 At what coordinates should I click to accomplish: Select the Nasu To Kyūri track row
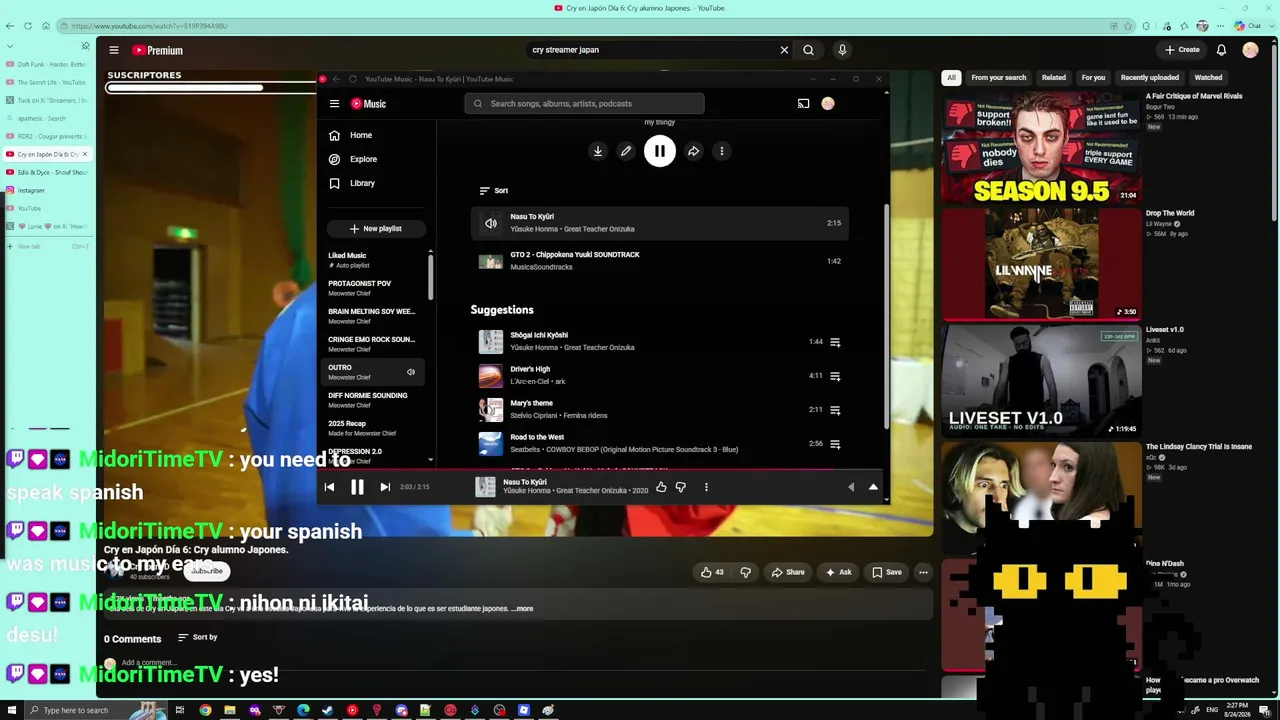pyautogui.click(x=660, y=223)
